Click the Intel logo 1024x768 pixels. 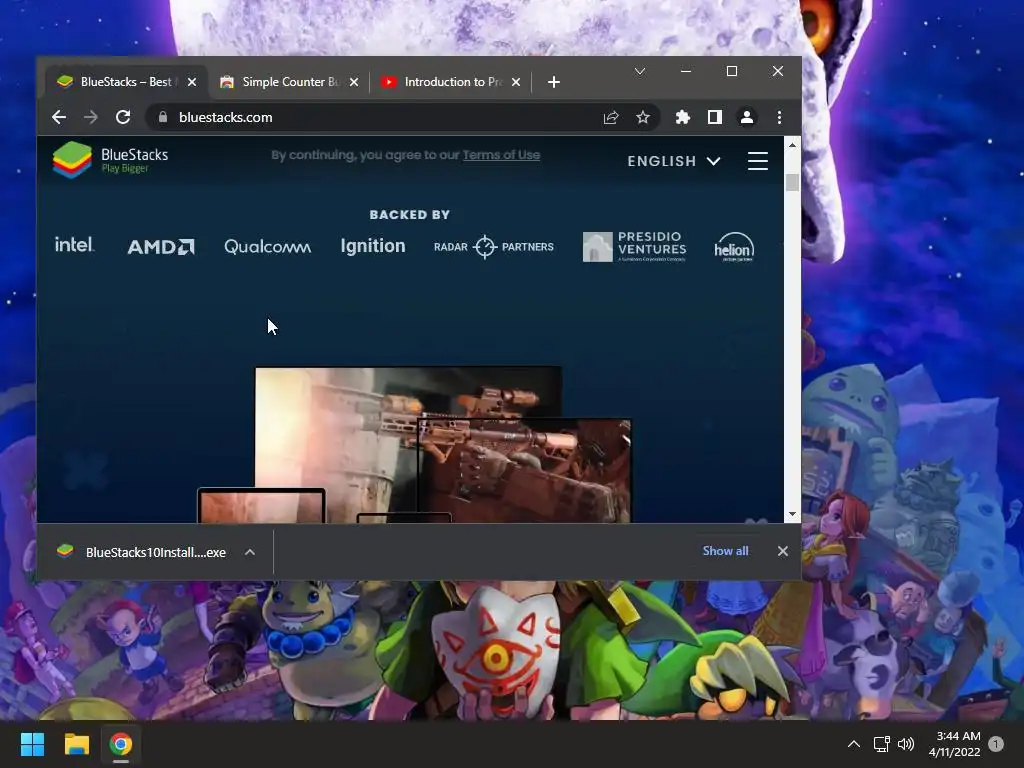coord(74,246)
